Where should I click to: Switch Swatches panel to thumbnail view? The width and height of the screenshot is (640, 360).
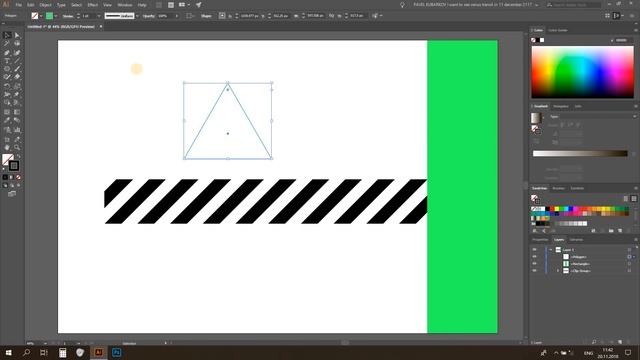point(634,199)
